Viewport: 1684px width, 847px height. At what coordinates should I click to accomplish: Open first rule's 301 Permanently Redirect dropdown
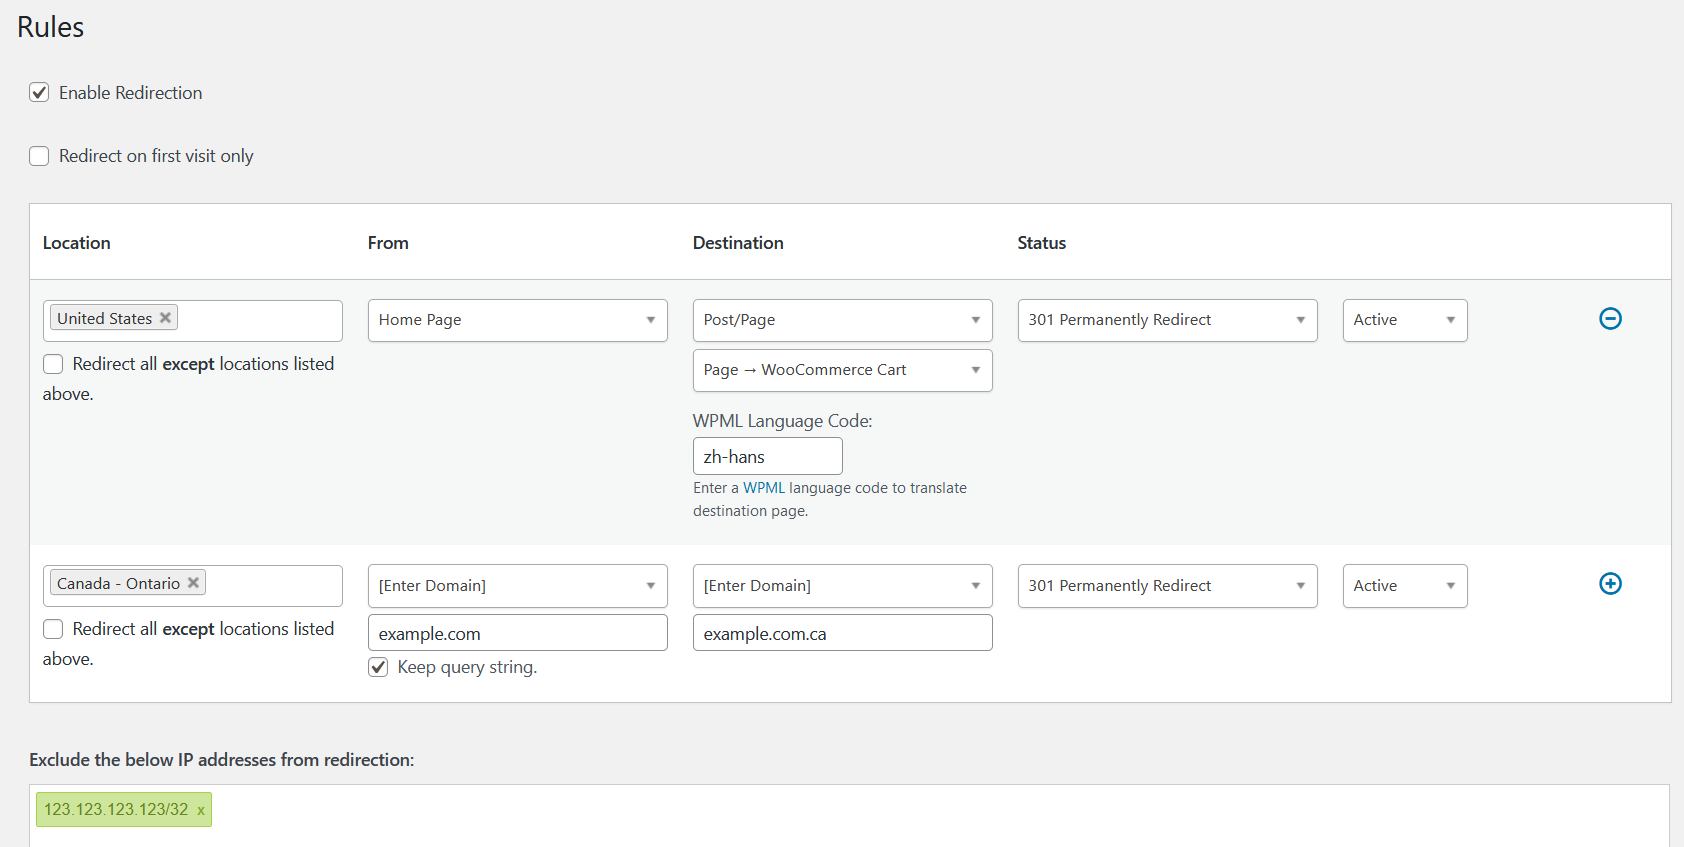[x=1167, y=320]
